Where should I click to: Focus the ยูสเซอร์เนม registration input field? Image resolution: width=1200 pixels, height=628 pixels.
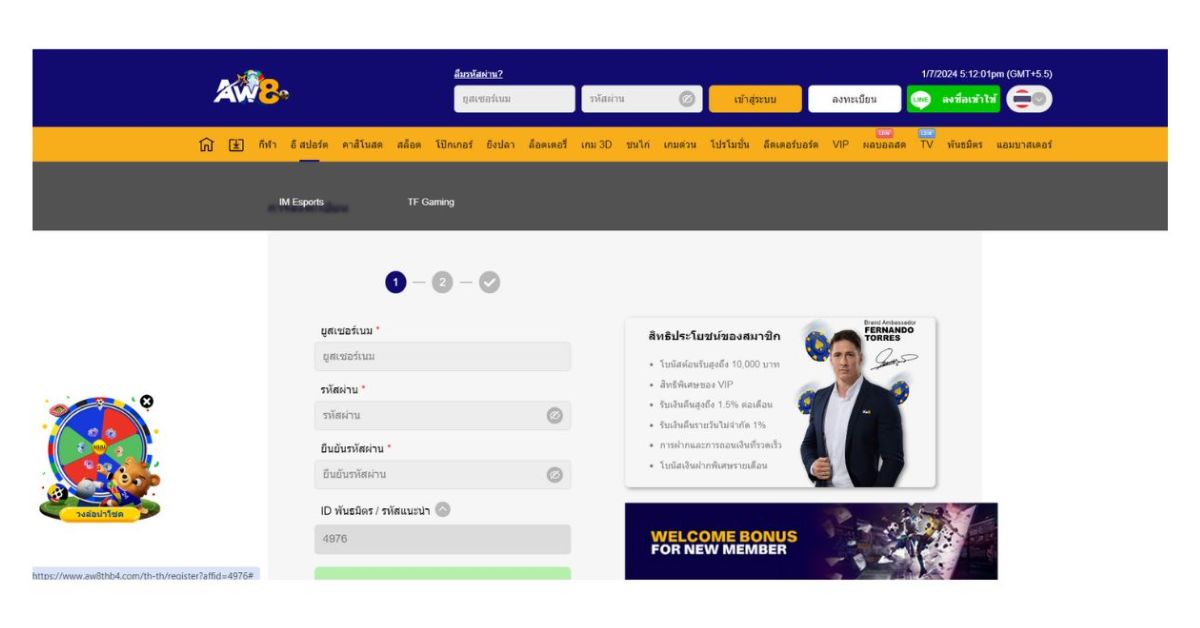click(x=442, y=357)
